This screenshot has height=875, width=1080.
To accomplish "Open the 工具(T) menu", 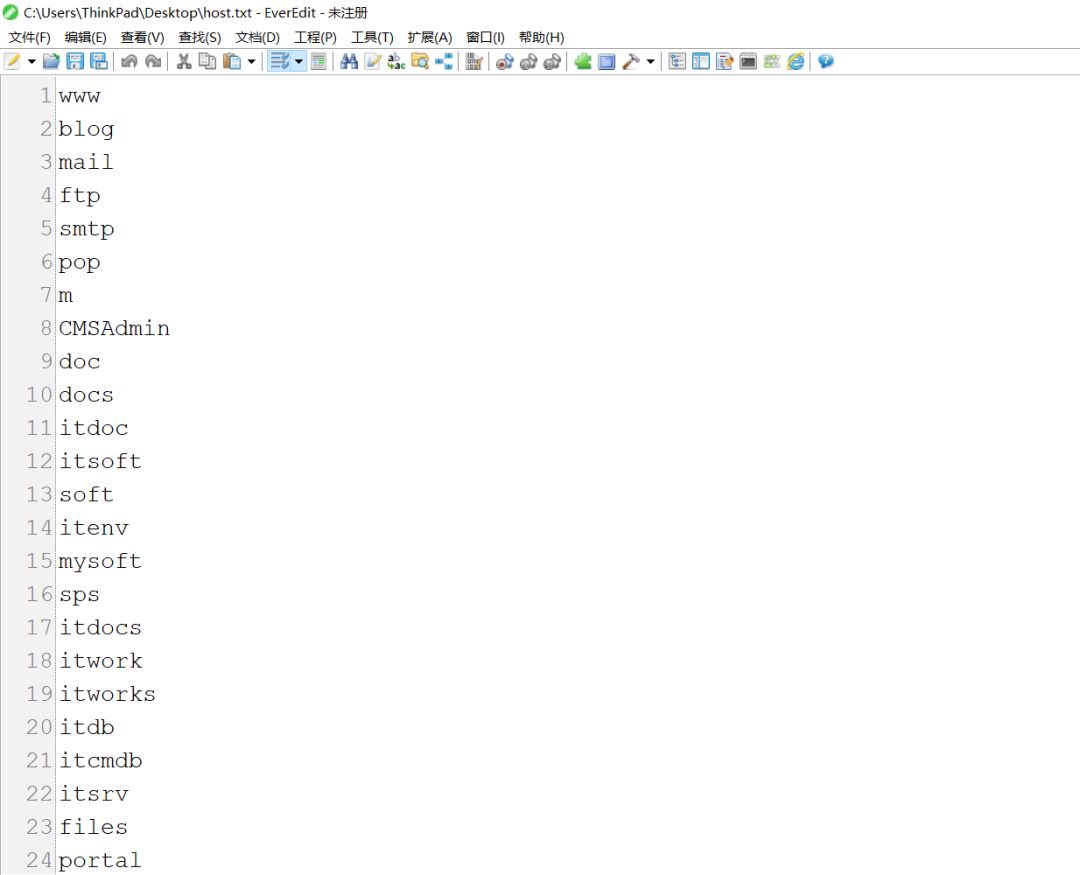I will point(372,37).
